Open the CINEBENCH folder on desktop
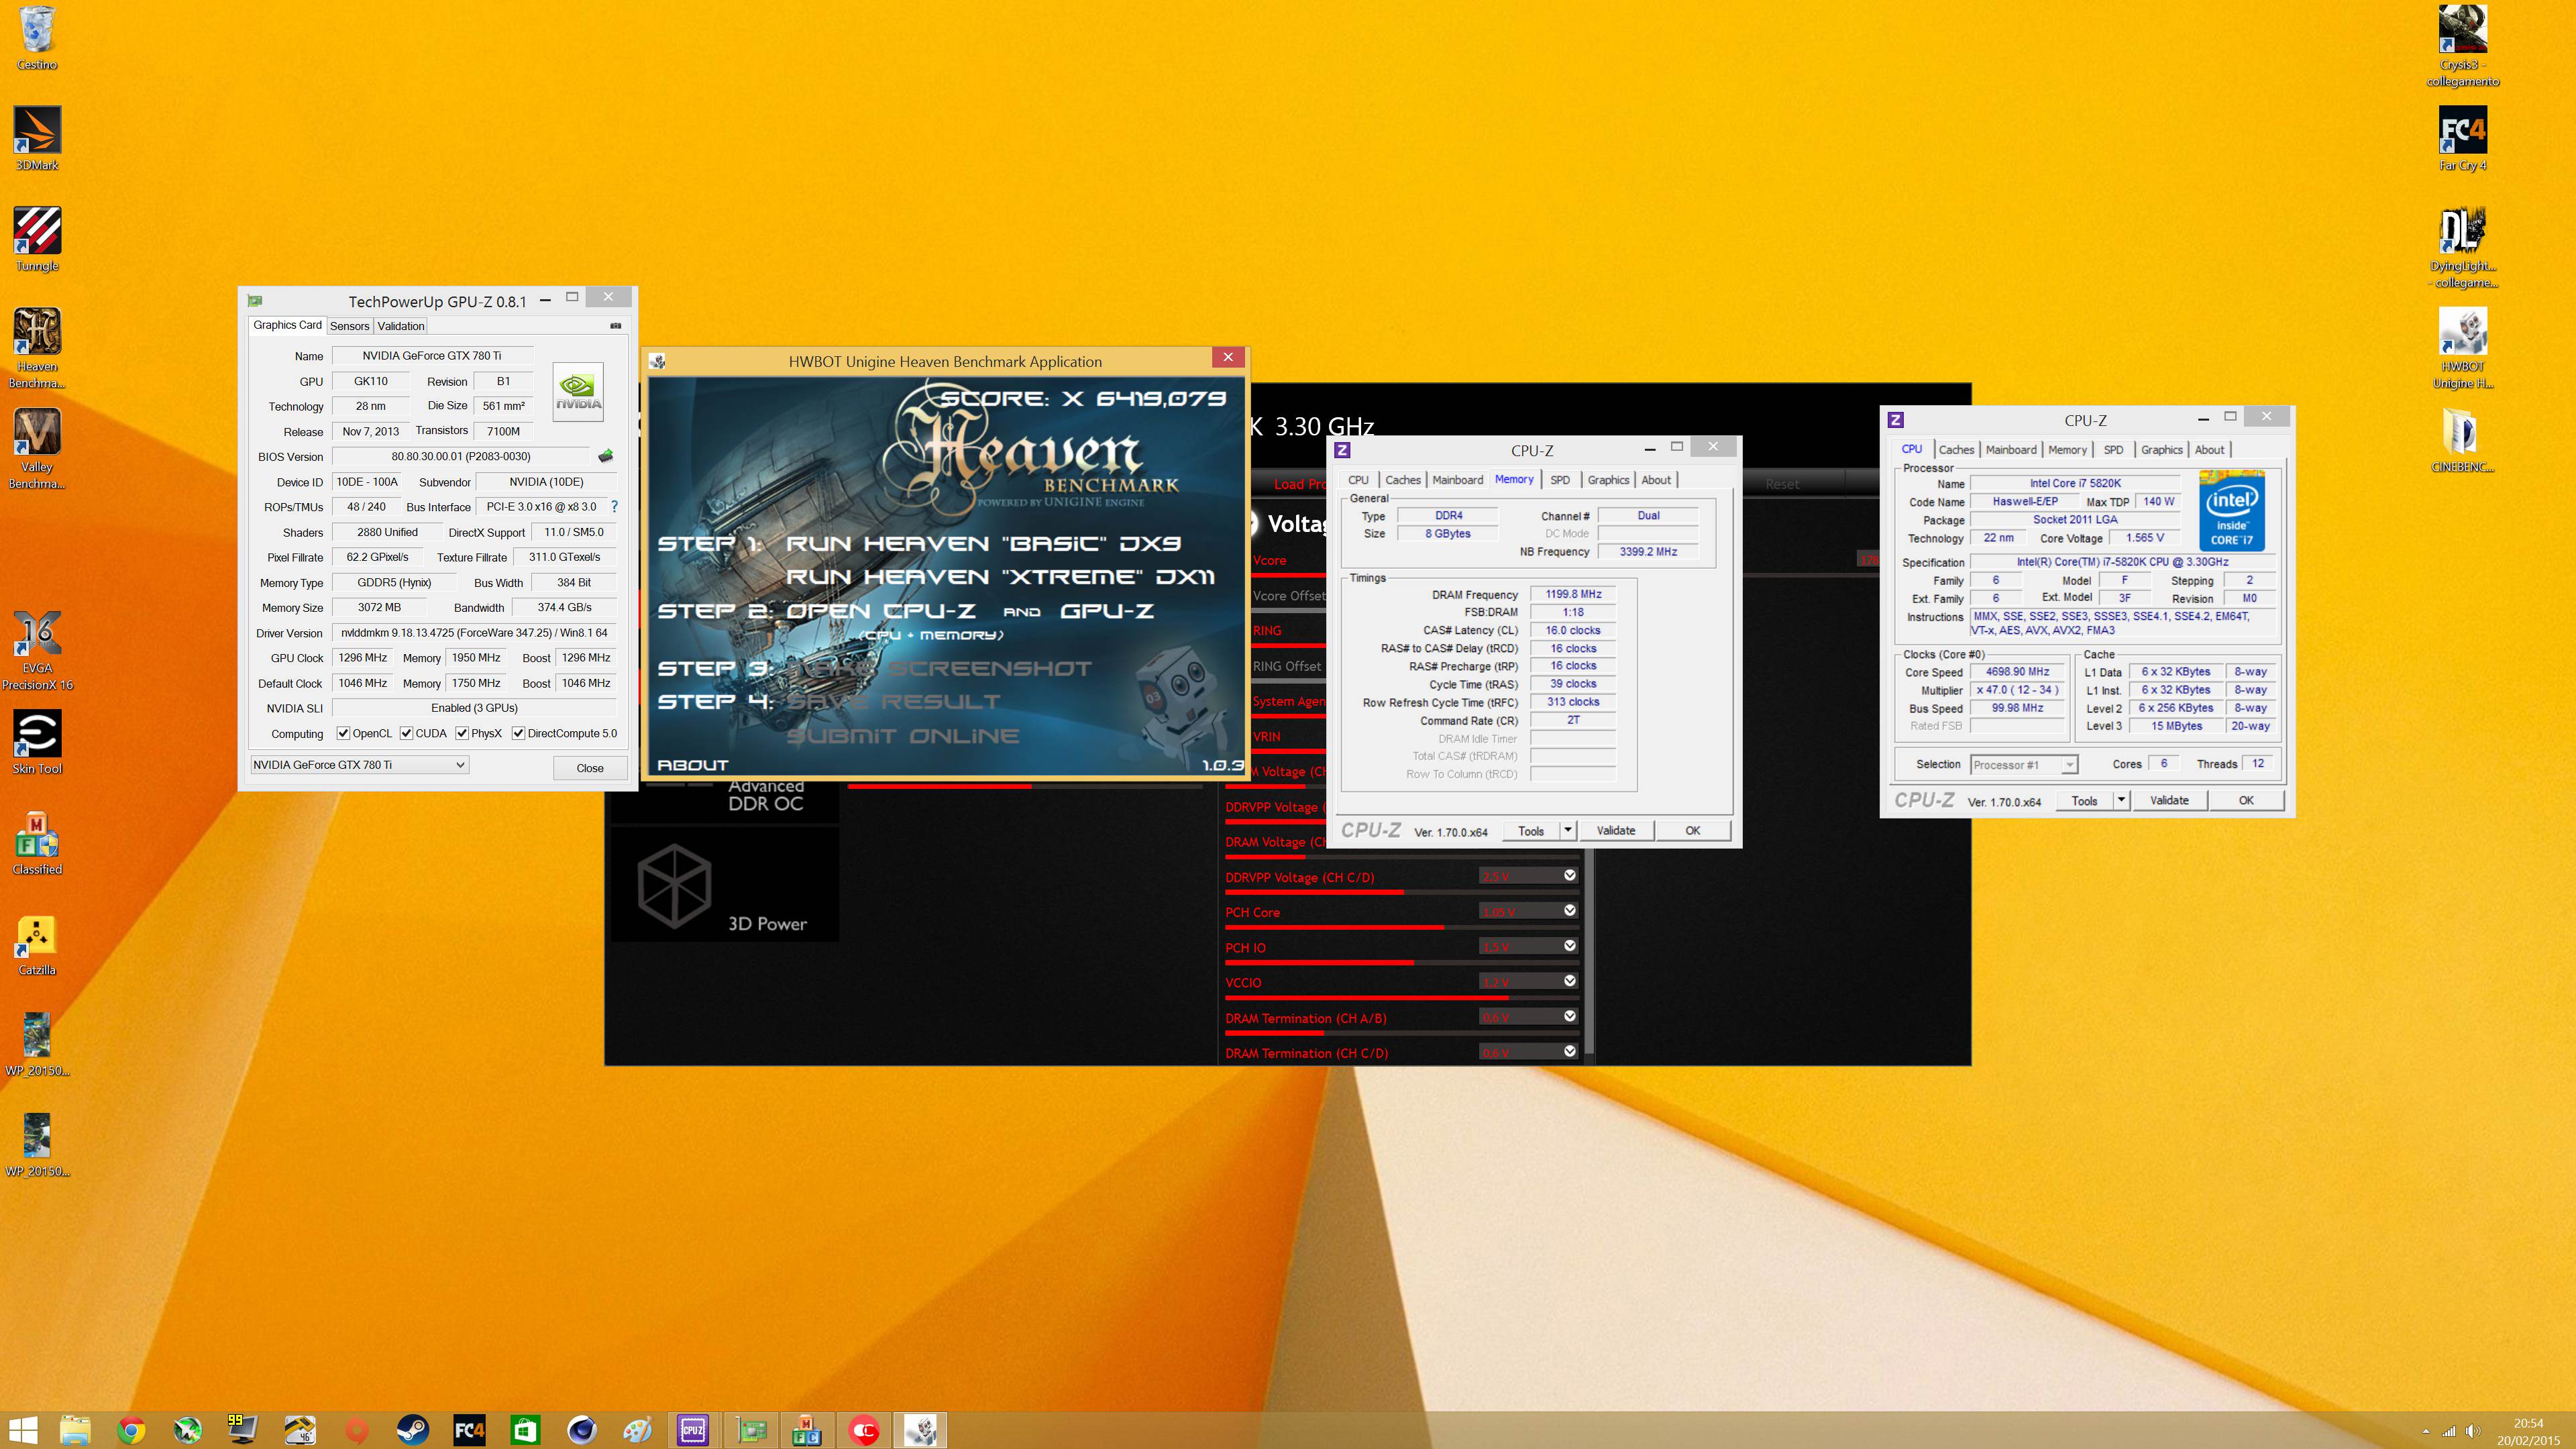 pyautogui.click(x=2462, y=440)
